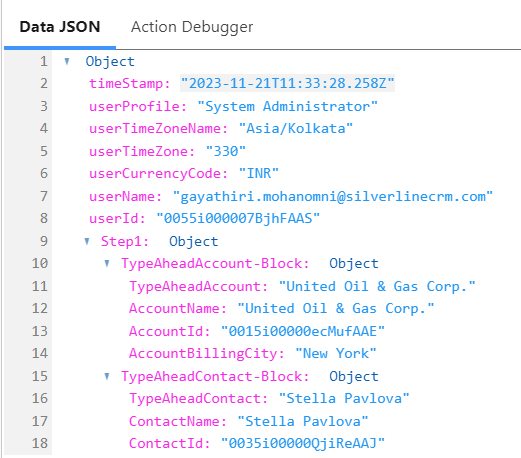Click the userTimeZone key on line 5
The image size is (521, 458).
142,151
